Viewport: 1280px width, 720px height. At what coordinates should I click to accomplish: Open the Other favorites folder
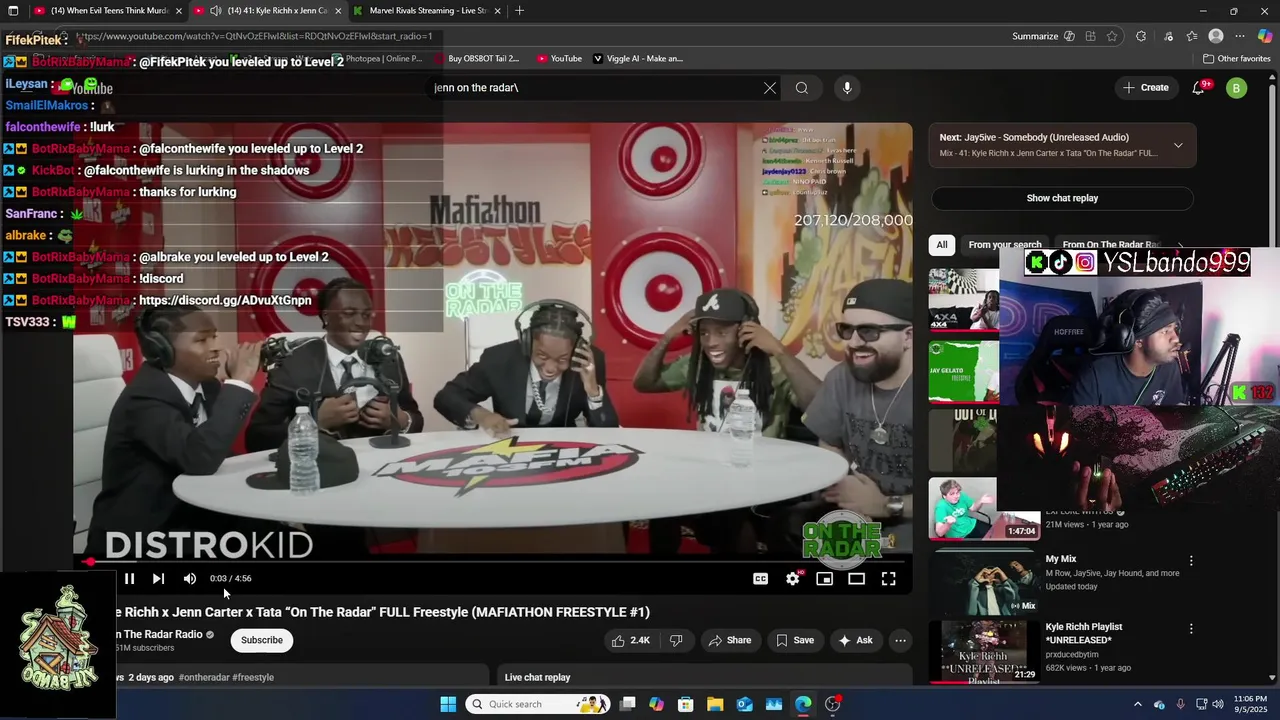pos(1236,59)
